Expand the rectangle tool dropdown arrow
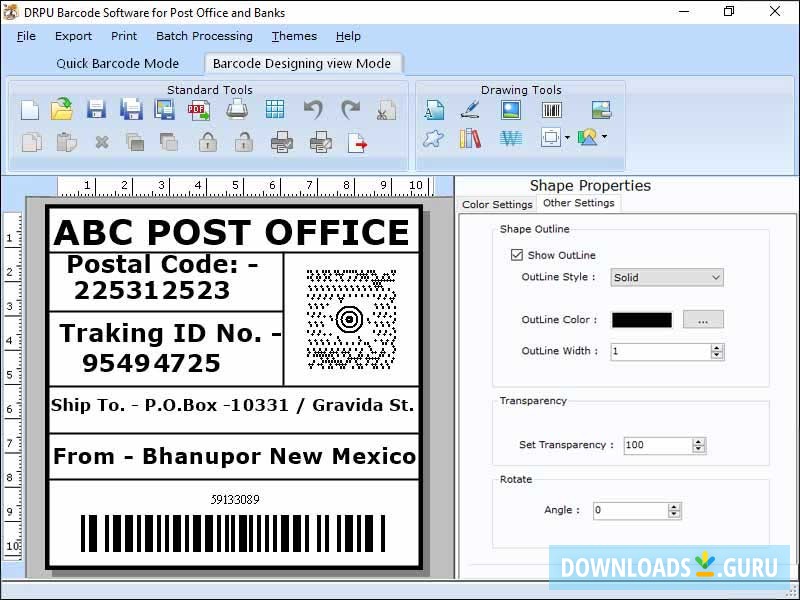 point(567,138)
